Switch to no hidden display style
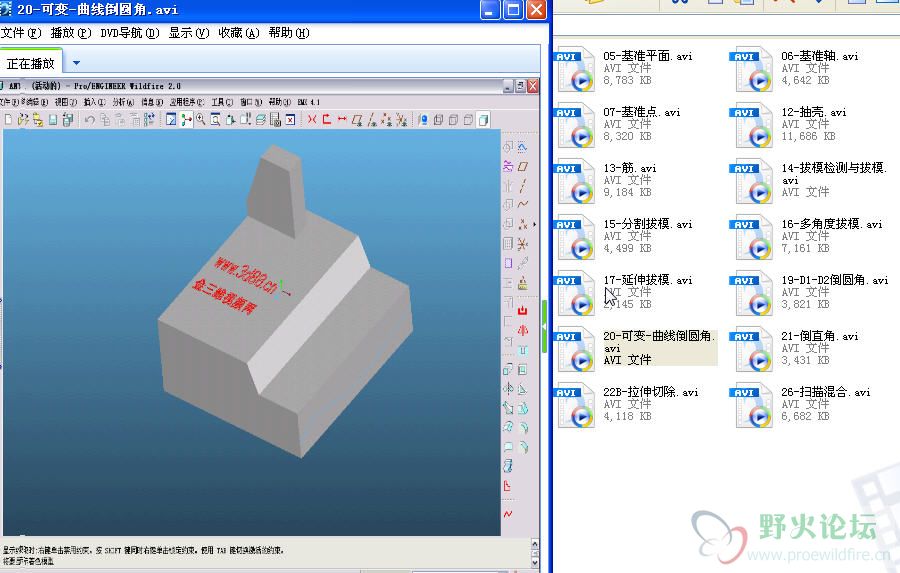The height and width of the screenshot is (573, 900). tap(468, 119)
